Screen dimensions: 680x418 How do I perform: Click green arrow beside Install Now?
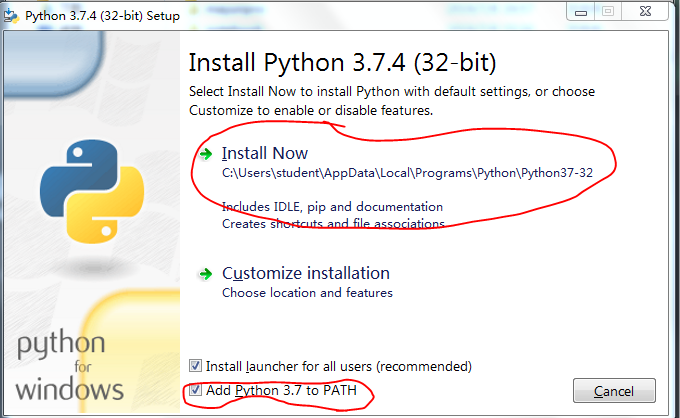click(x=206, y=154)
